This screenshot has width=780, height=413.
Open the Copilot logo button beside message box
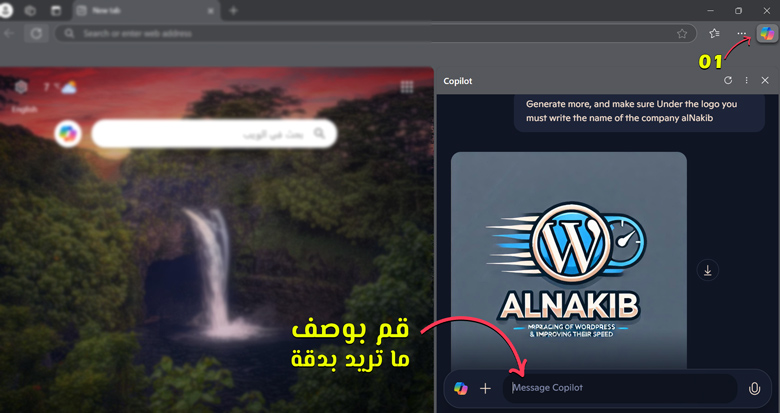(x=461, y=388)
